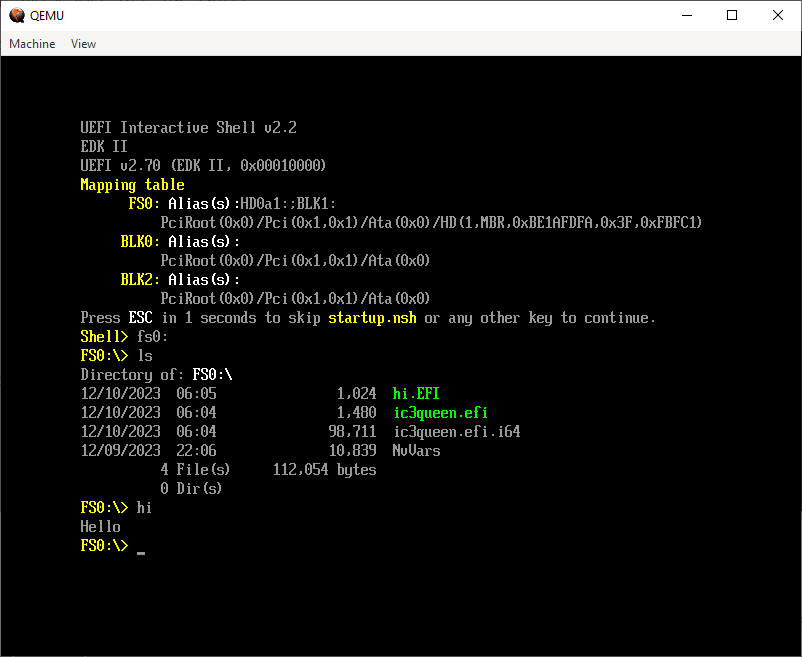Select the ic3queen.efi.i64 file entry

pyautogui.click(x=455, y=431)
